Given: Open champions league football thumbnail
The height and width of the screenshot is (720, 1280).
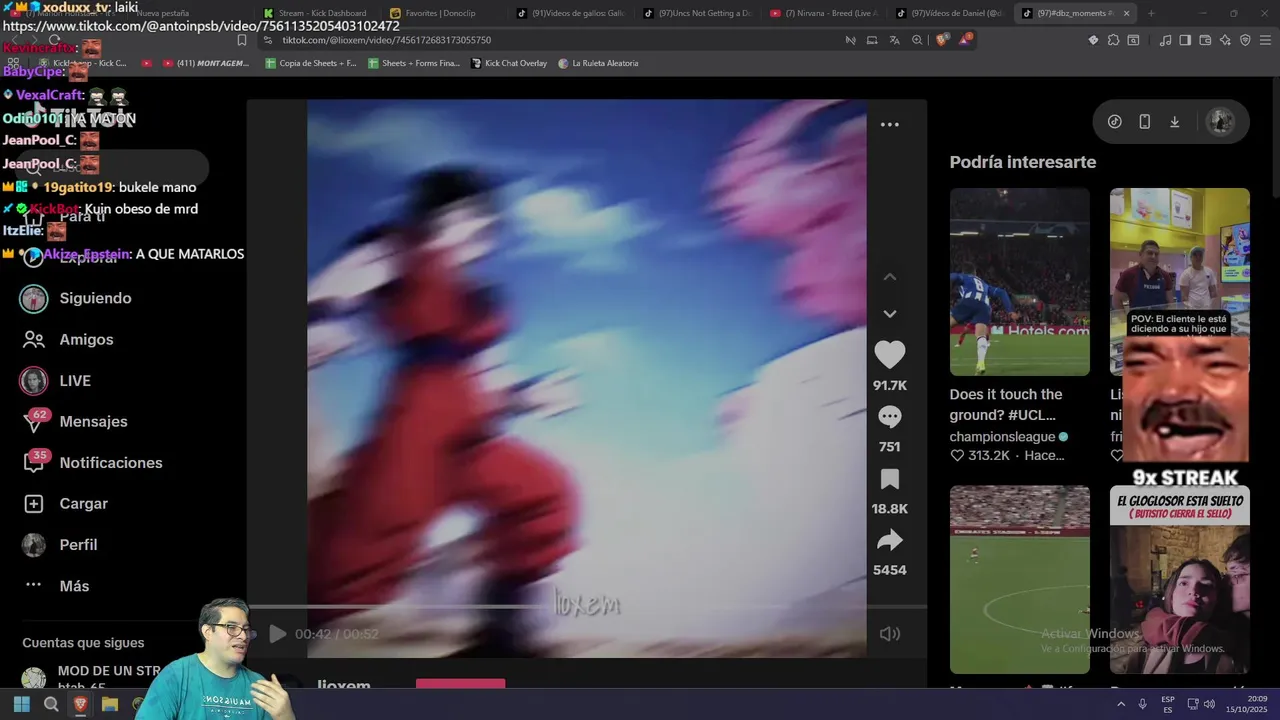Looking at the screenshot, I should click(1019, 282).
